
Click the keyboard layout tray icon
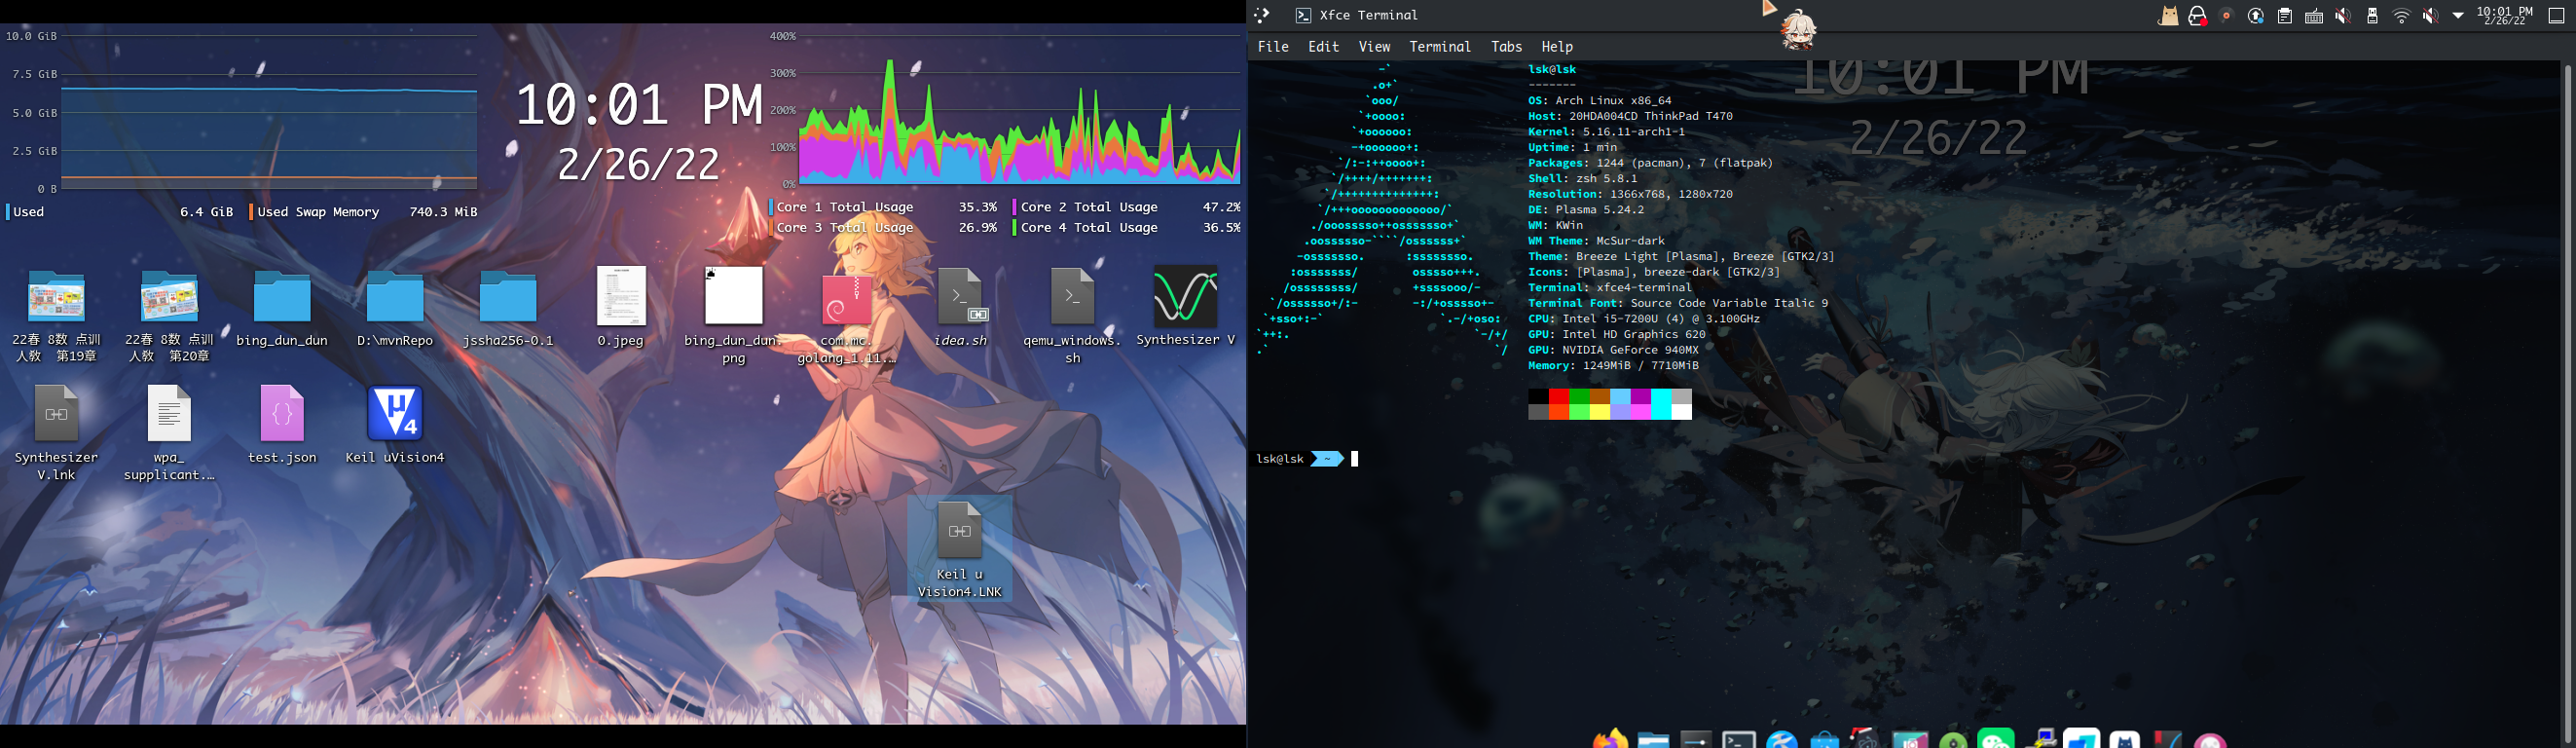[x=2314, y=16]
